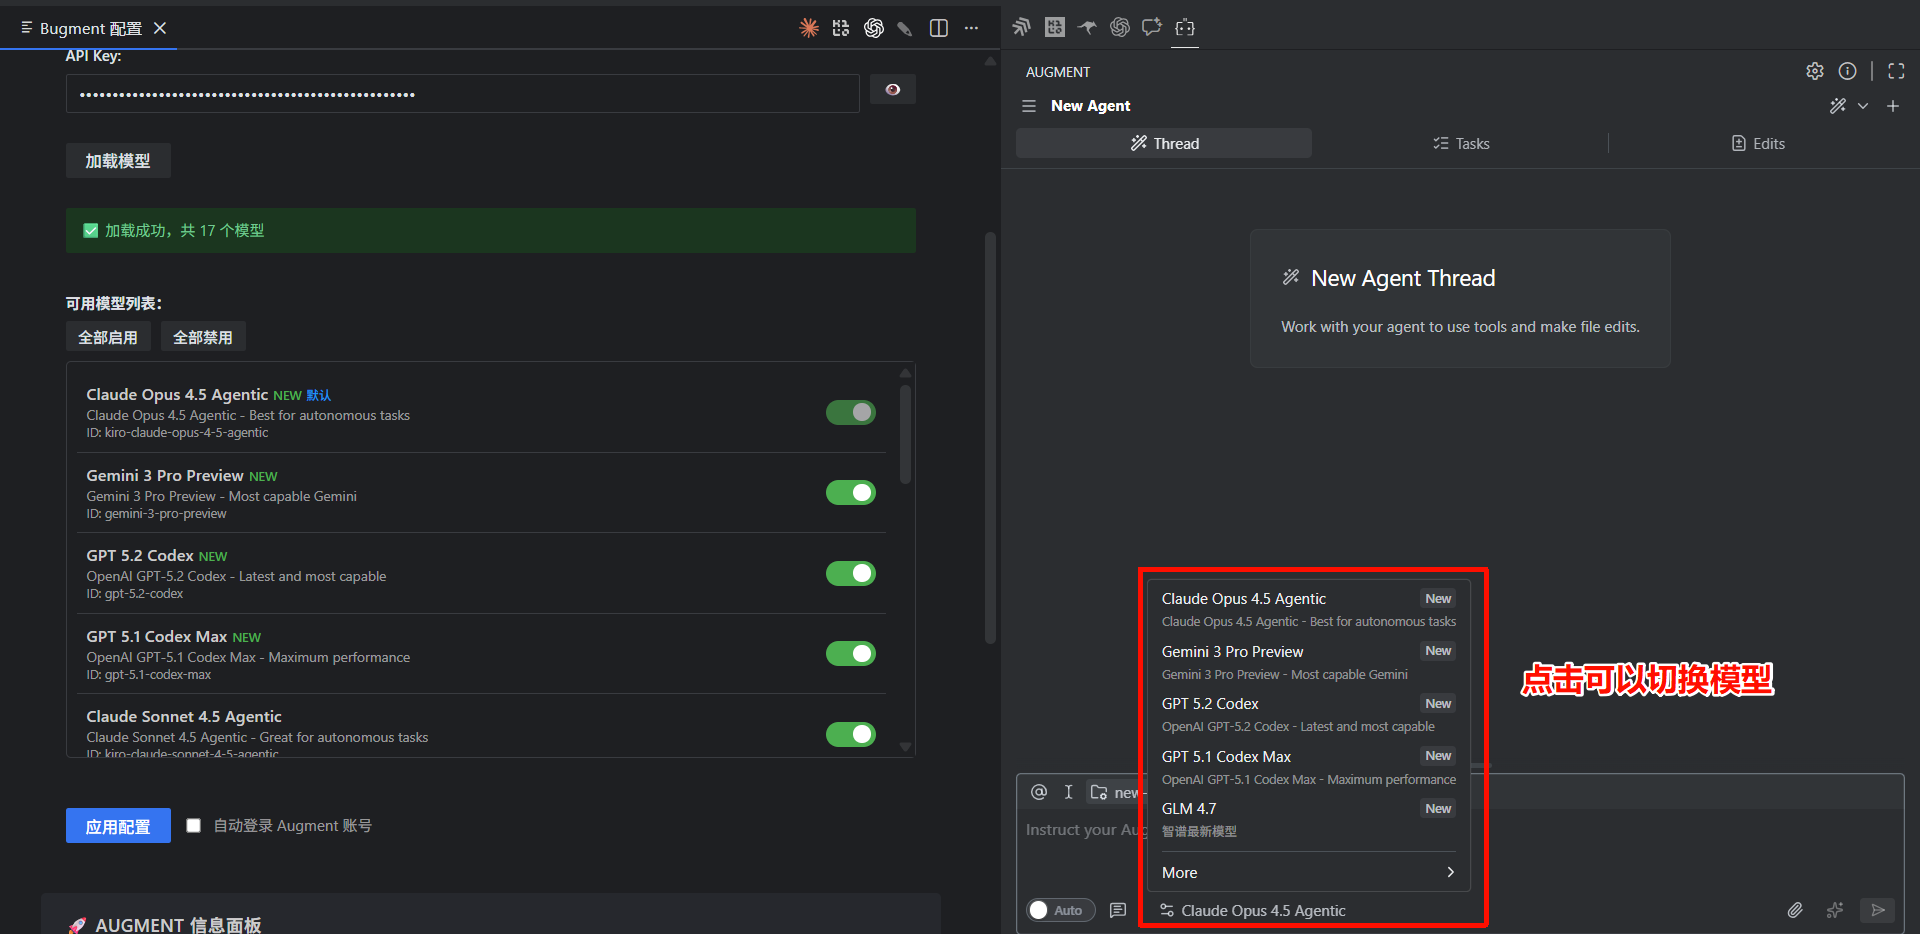
Task: Click the @ mention icon in chat input
Action: [x=1039, y=792]
